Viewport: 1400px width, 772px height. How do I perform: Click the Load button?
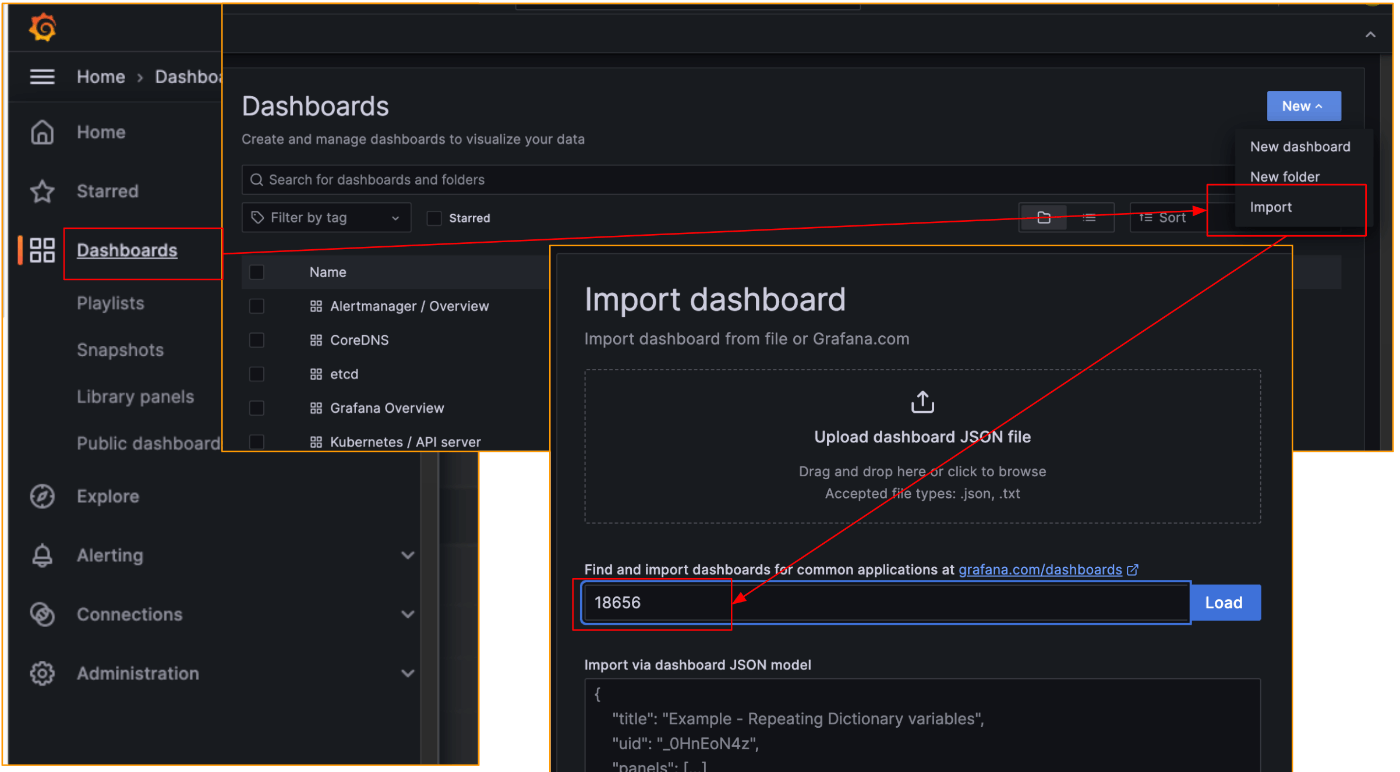1225,603
